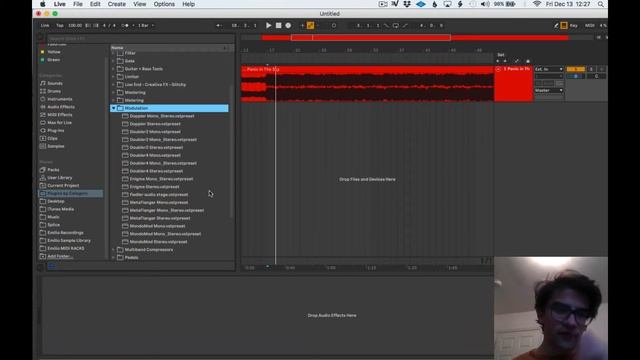Viewport: 640px width, 360px height.
Task: Expand the Gate folder
Action: pos(113,61)
